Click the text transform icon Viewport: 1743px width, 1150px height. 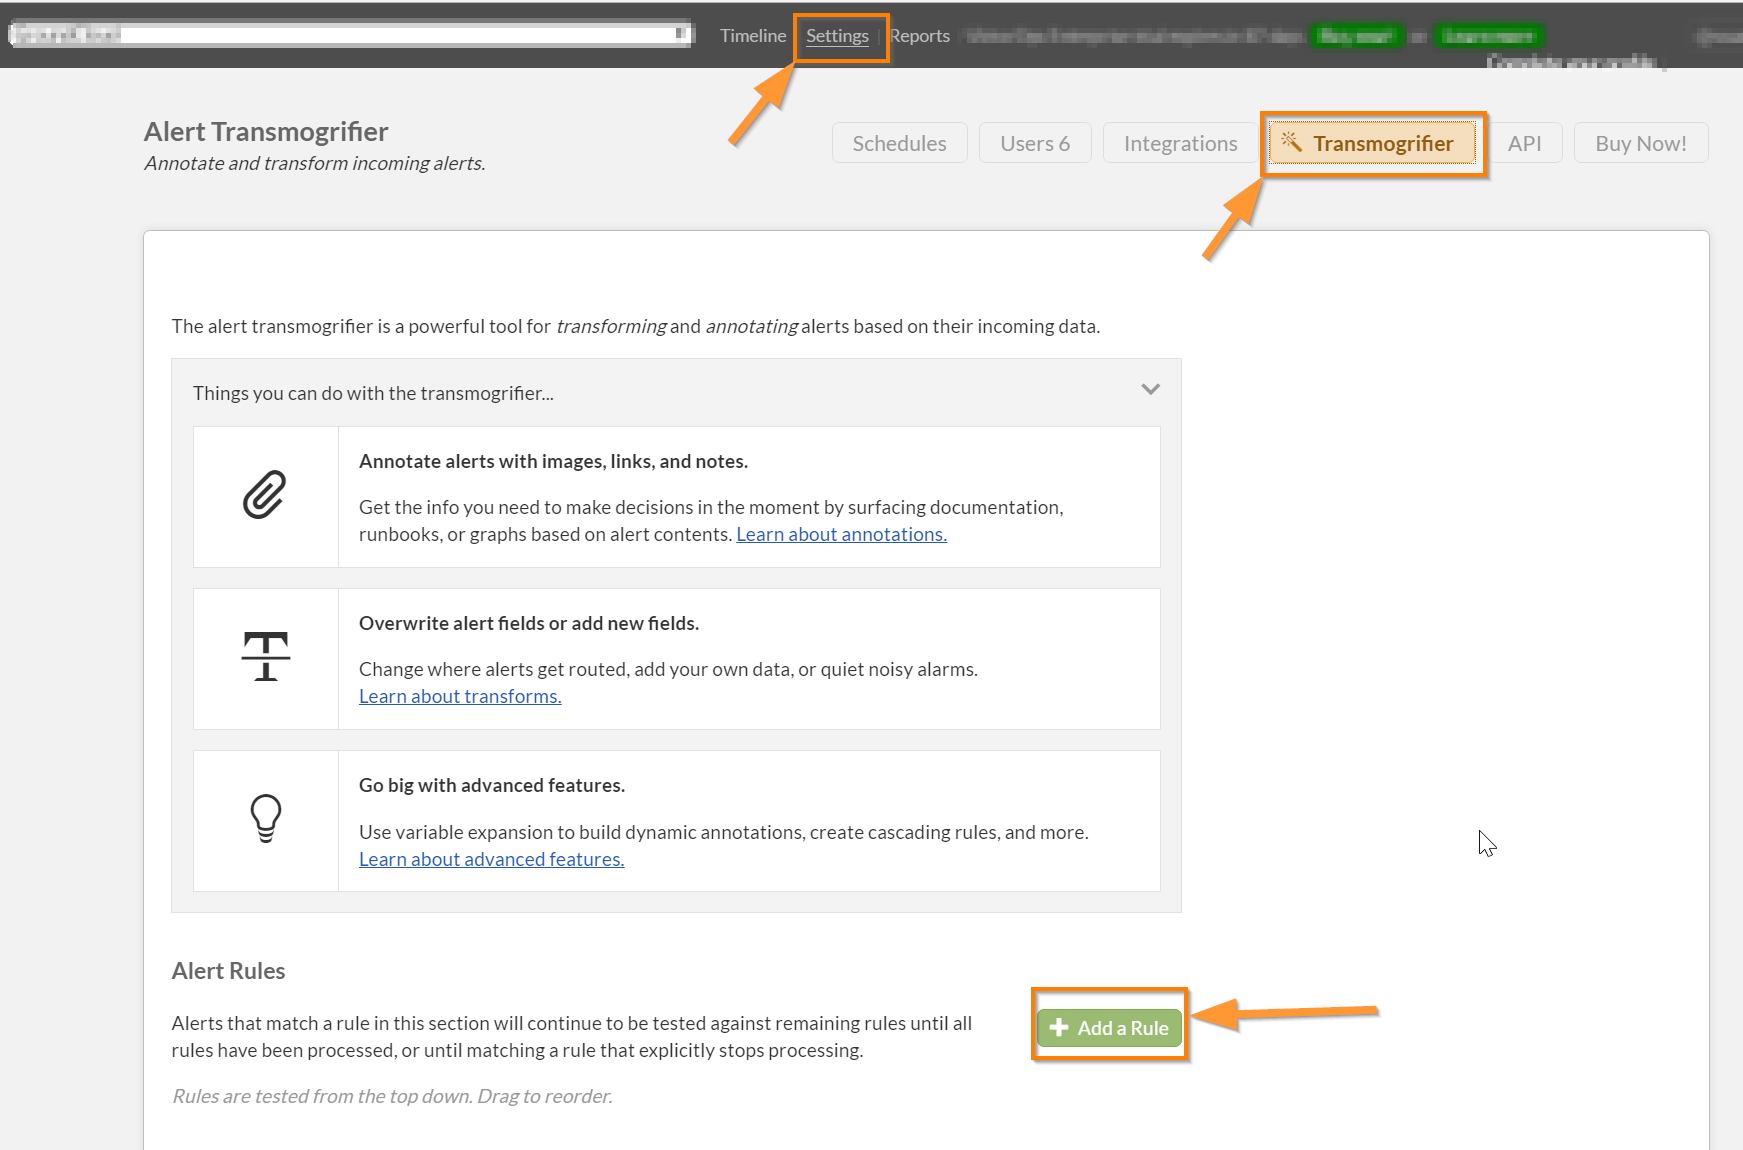pos(265,657)
